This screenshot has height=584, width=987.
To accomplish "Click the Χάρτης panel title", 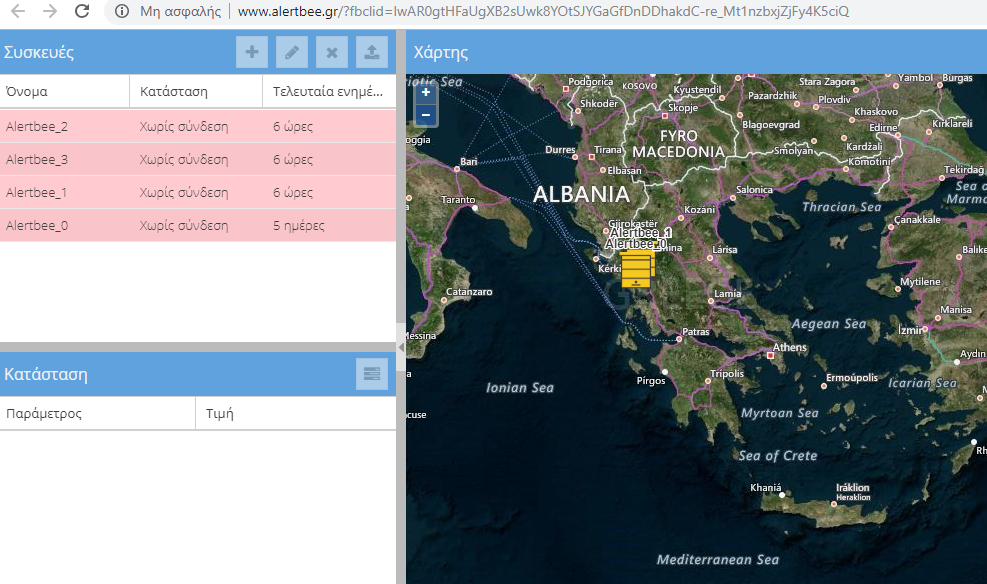I will tap(441, 52).
